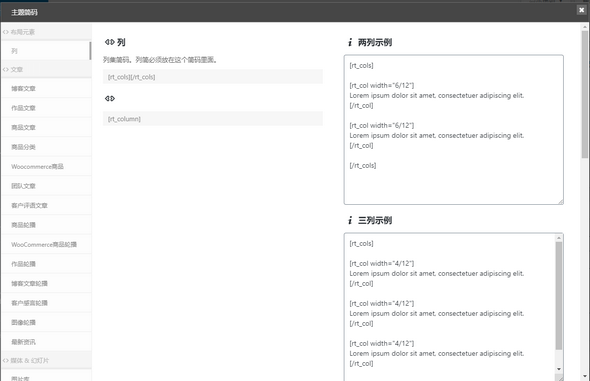This screenshot has width=590, height=381.
Task: Choose WooCommerce商品轮播 from sidebar list
Action: (x=46, y=244)
